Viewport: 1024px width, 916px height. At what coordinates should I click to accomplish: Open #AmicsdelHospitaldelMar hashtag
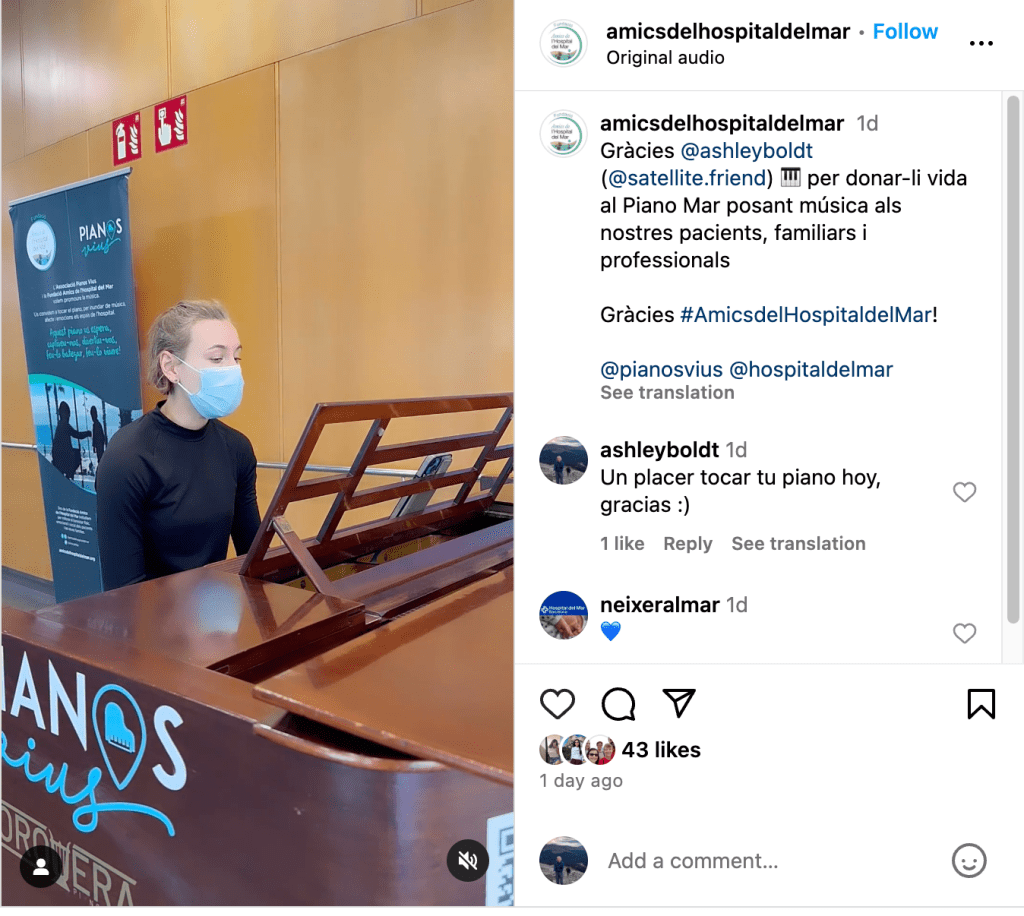pos(805,315)
